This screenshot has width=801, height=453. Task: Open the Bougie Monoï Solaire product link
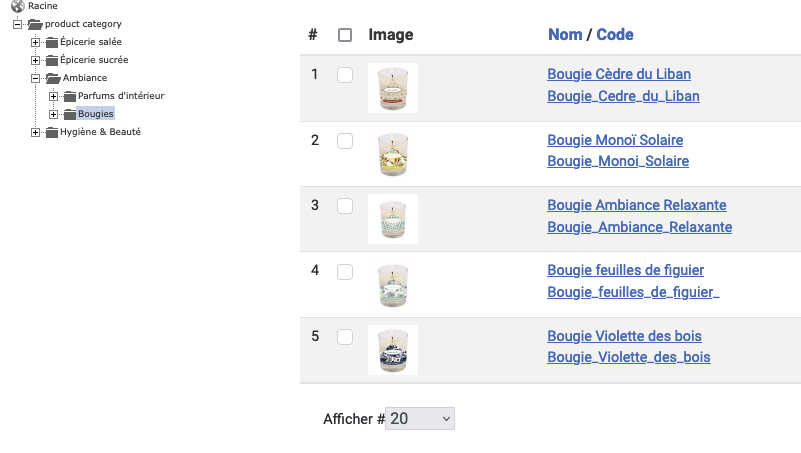(615, 140)
